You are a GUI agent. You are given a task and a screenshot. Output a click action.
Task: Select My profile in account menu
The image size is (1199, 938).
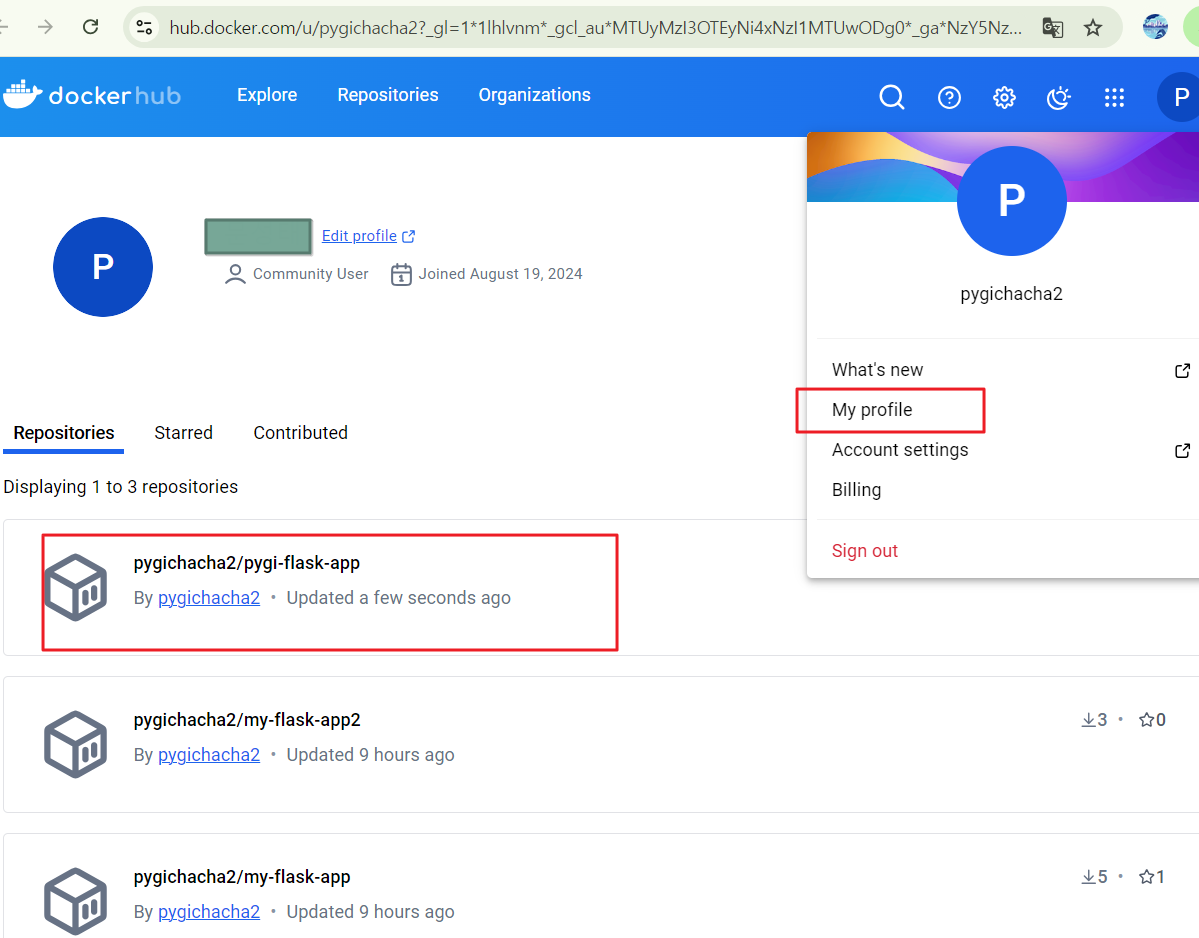[872, 410]
